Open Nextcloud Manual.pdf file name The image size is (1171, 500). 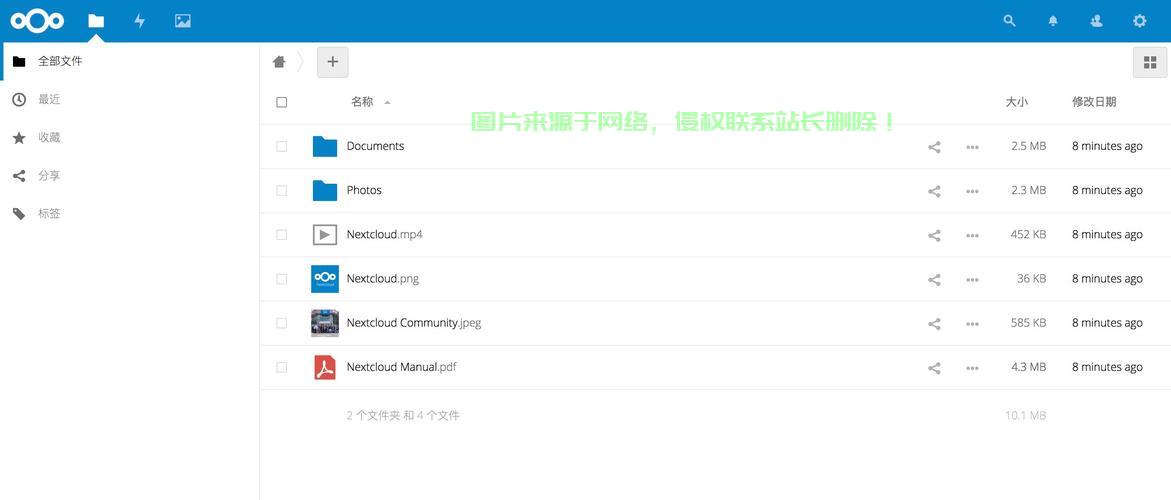coord(401,367)
